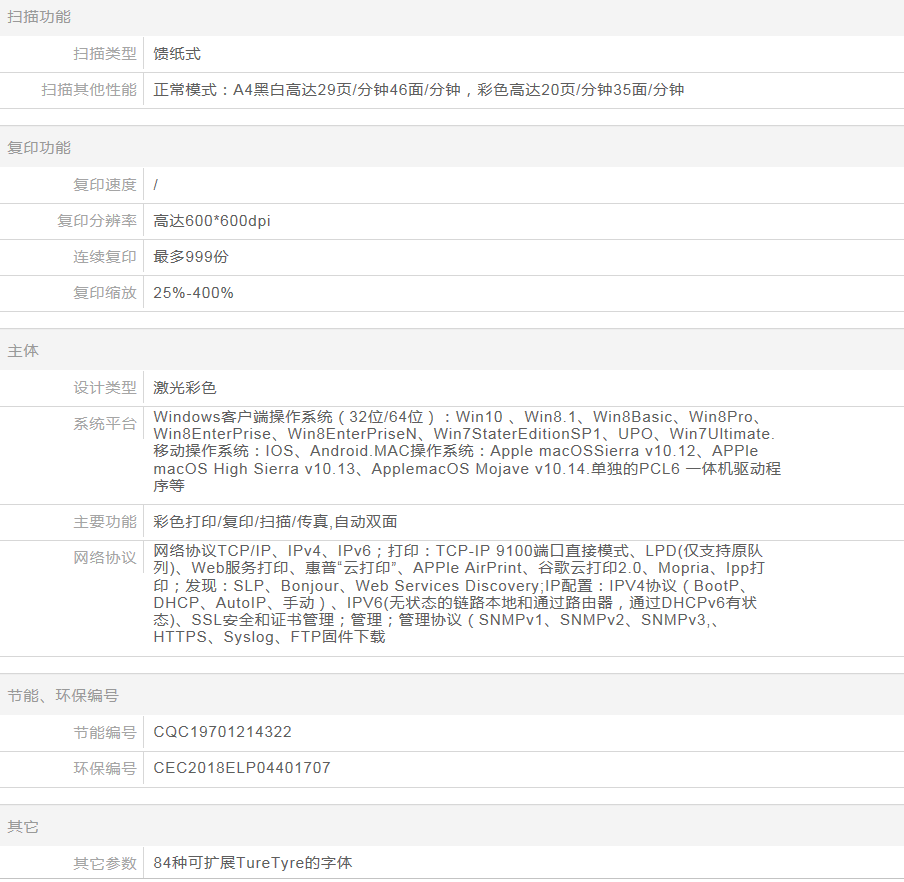Image resolution: width=904 pixels, height=882 pixels.
Task: Click the 主体 section header
Action: coord(23,352)
